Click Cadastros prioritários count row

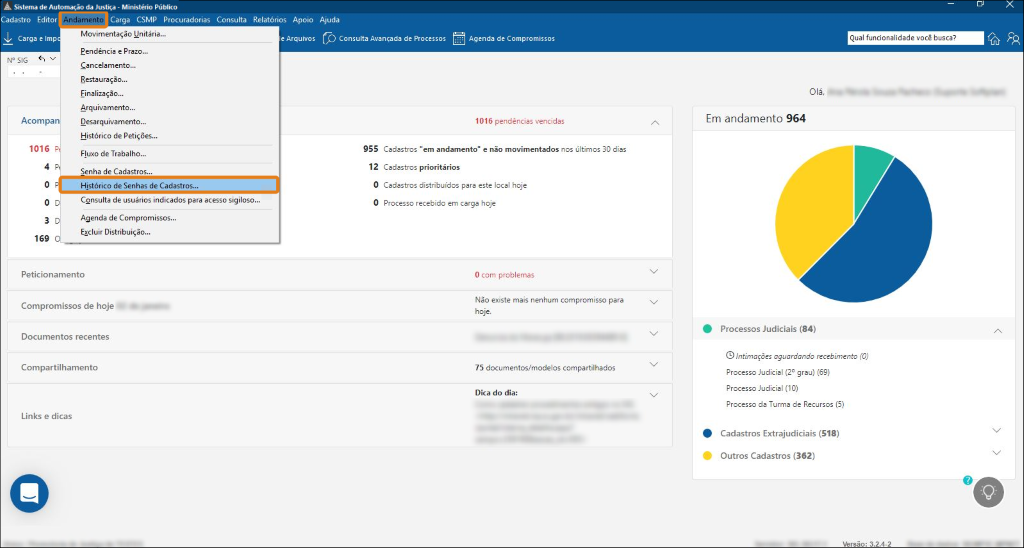pos(414,167)
